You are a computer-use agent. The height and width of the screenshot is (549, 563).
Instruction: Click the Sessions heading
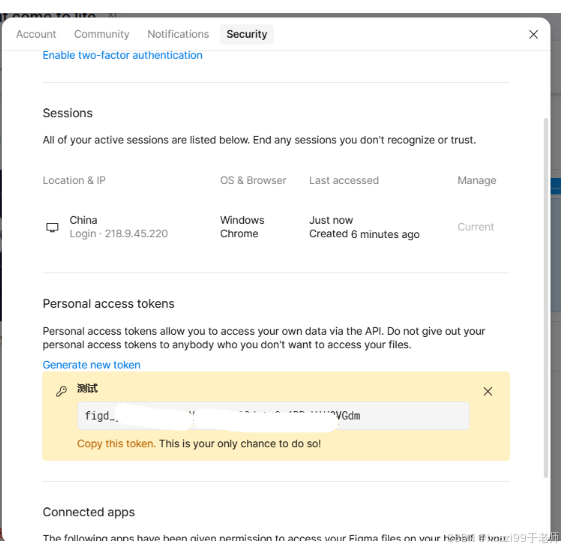coord(68,113)
